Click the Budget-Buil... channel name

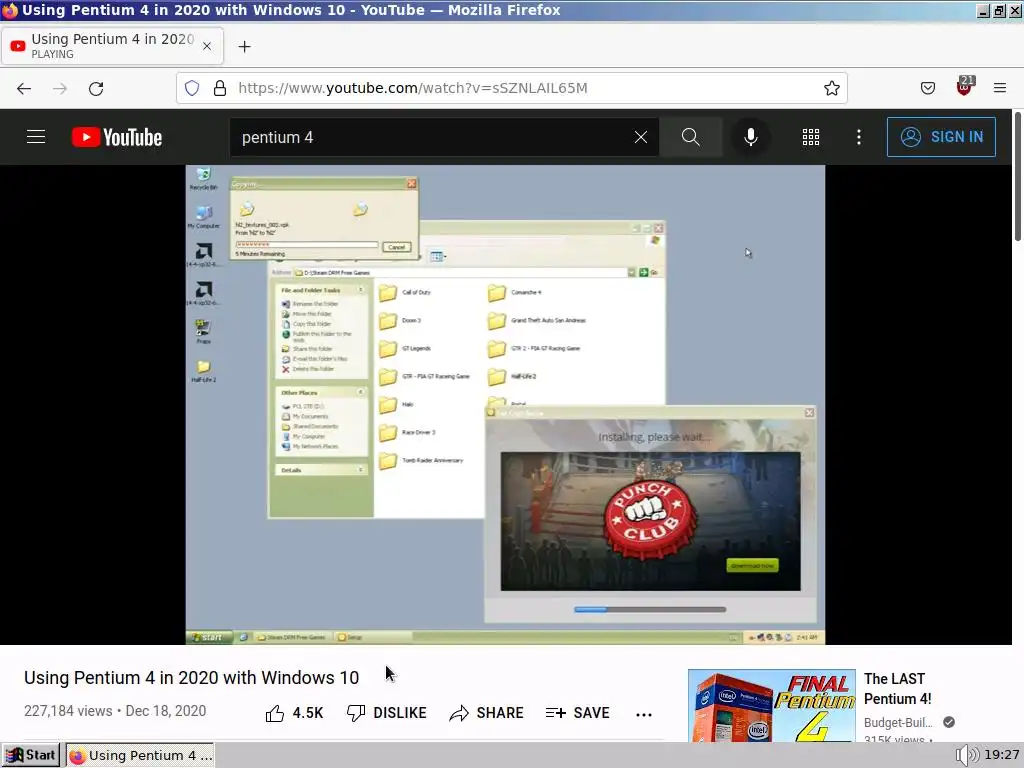click(898, 722)
